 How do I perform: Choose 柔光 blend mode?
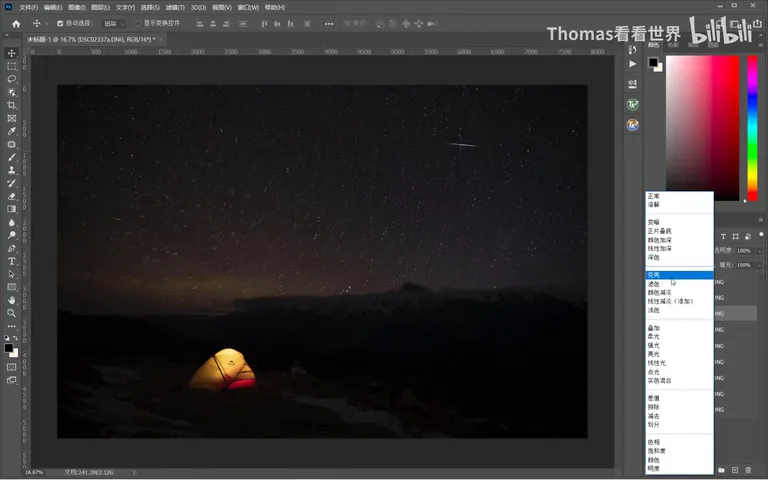pos(653,336)
